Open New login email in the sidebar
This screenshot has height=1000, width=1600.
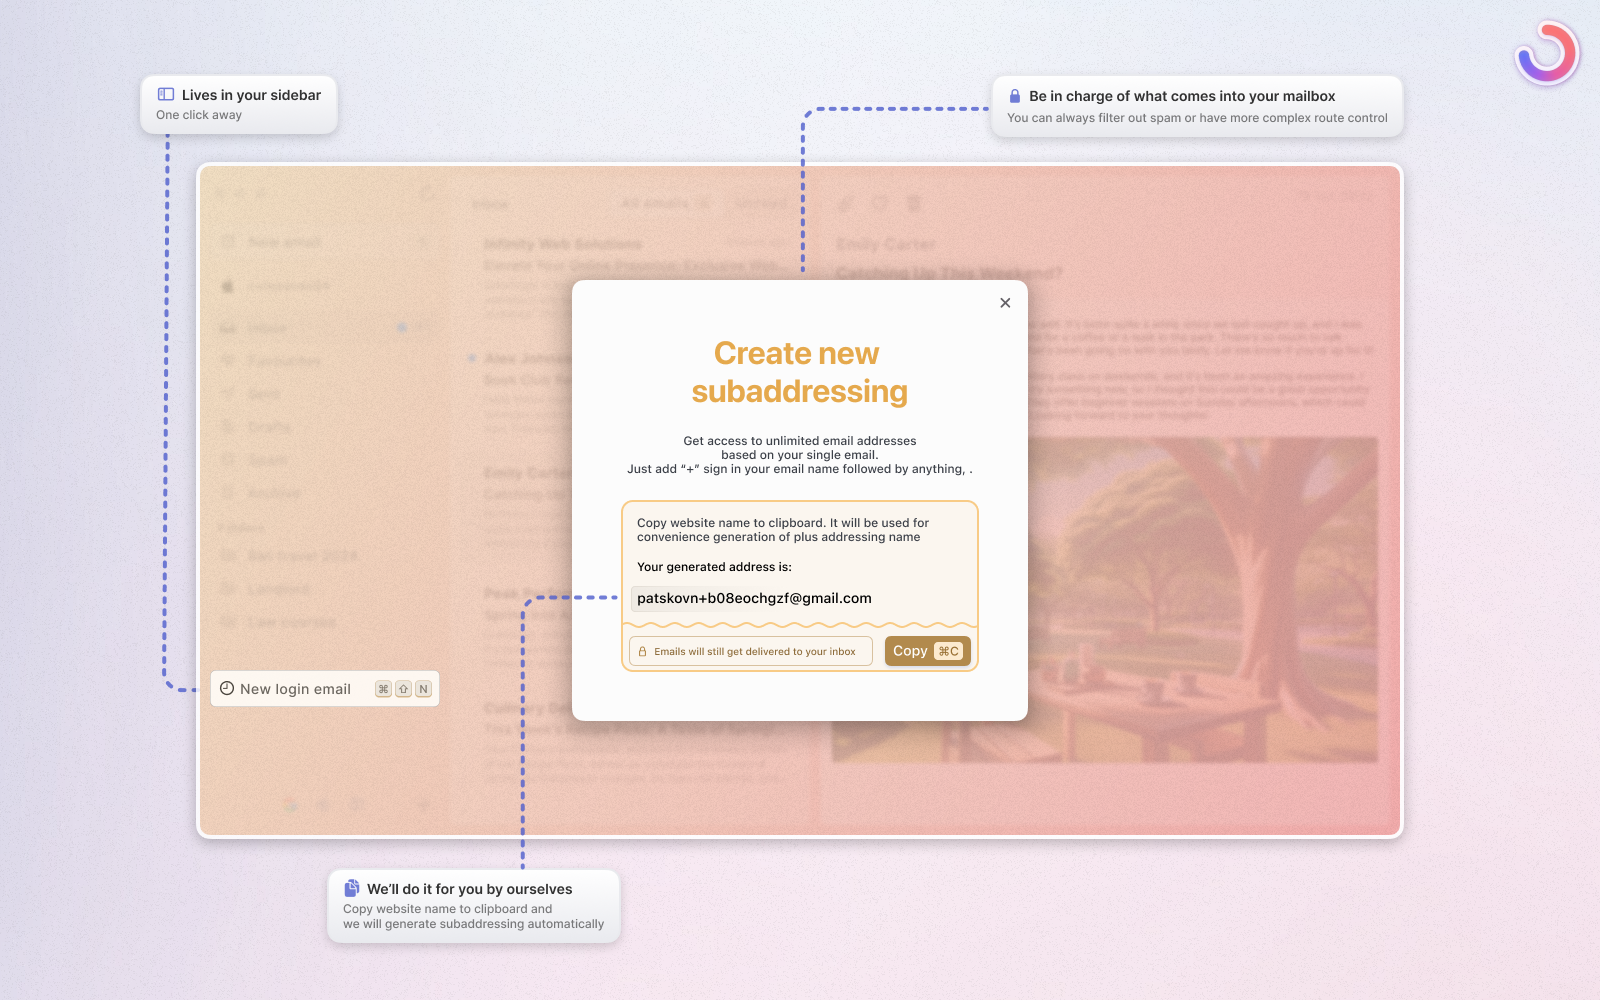325,689
